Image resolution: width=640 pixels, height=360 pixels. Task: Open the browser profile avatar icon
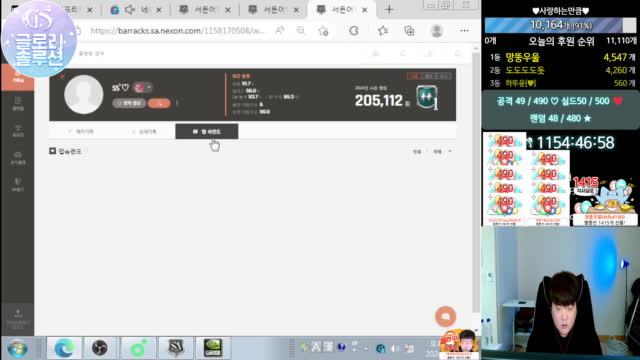click(x=436, y=31)
